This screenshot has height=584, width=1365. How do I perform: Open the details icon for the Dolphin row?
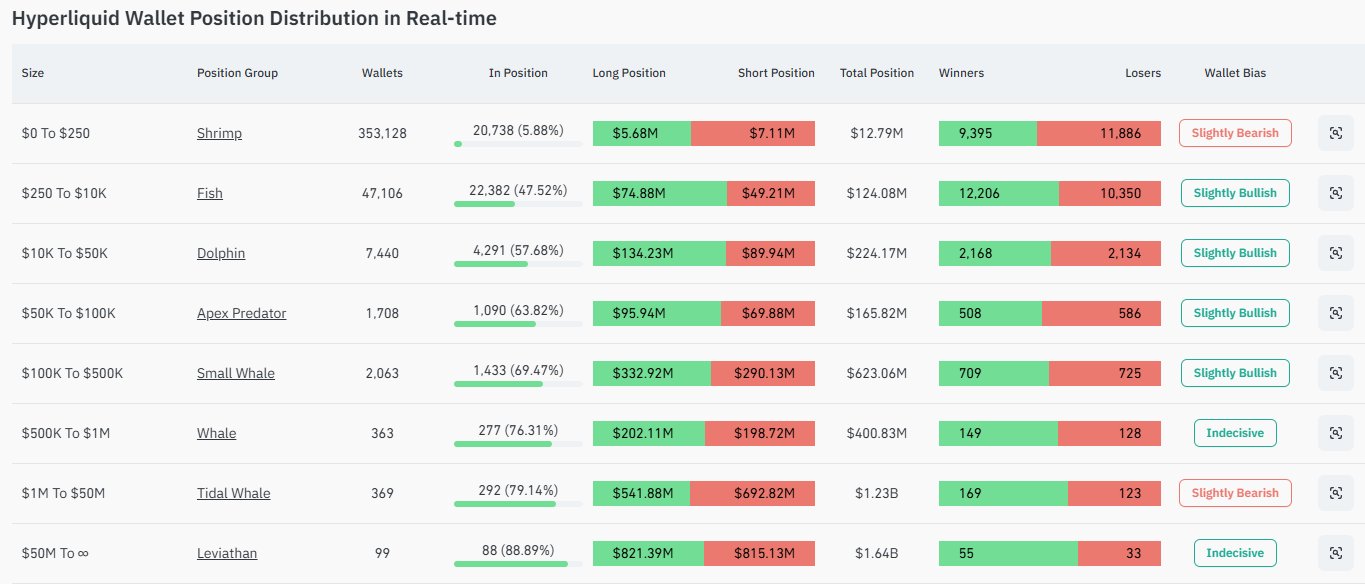(x=1335, y=253)
